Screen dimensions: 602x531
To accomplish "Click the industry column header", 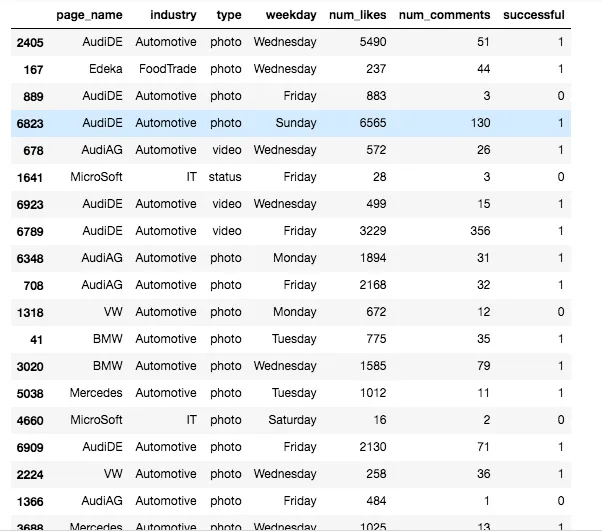I will [173, 15].
